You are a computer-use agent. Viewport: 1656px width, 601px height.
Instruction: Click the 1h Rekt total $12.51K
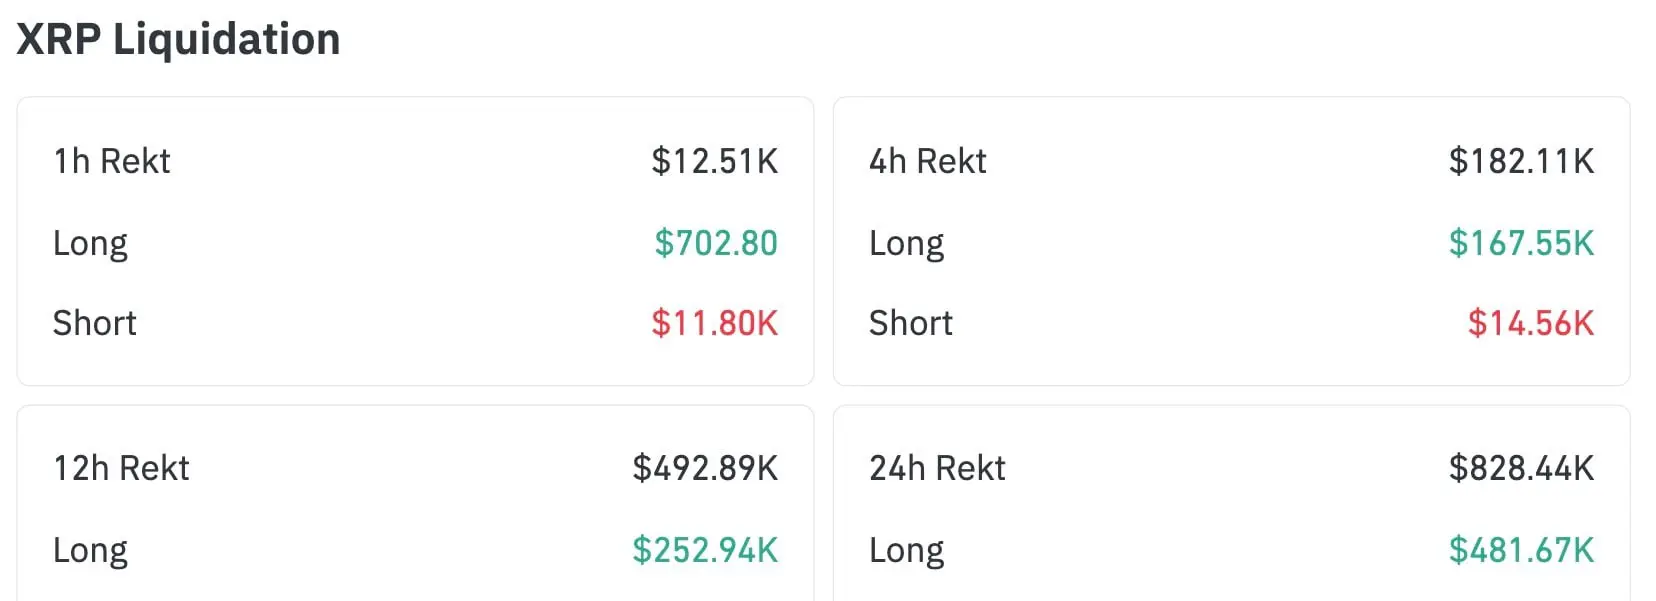tap(714, 161)
